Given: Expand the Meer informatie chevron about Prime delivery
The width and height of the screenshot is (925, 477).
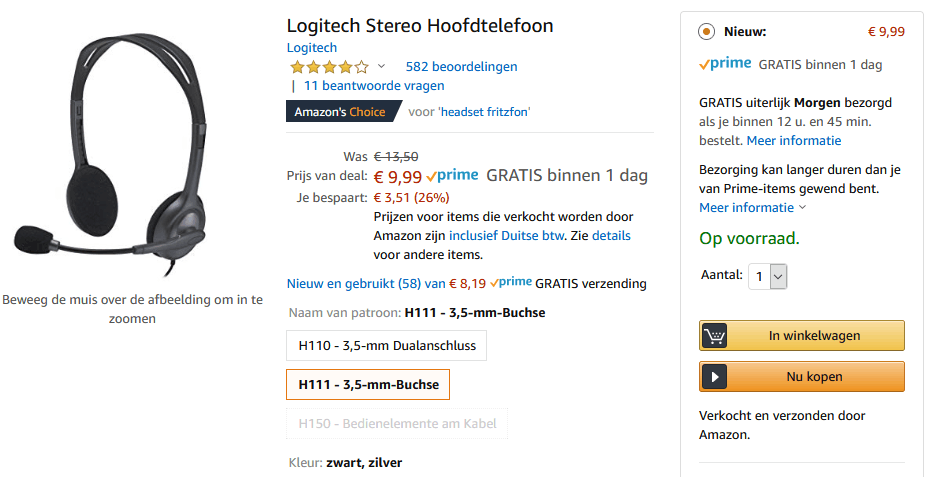Looking at the screenshot, I should tap(802, 208).
